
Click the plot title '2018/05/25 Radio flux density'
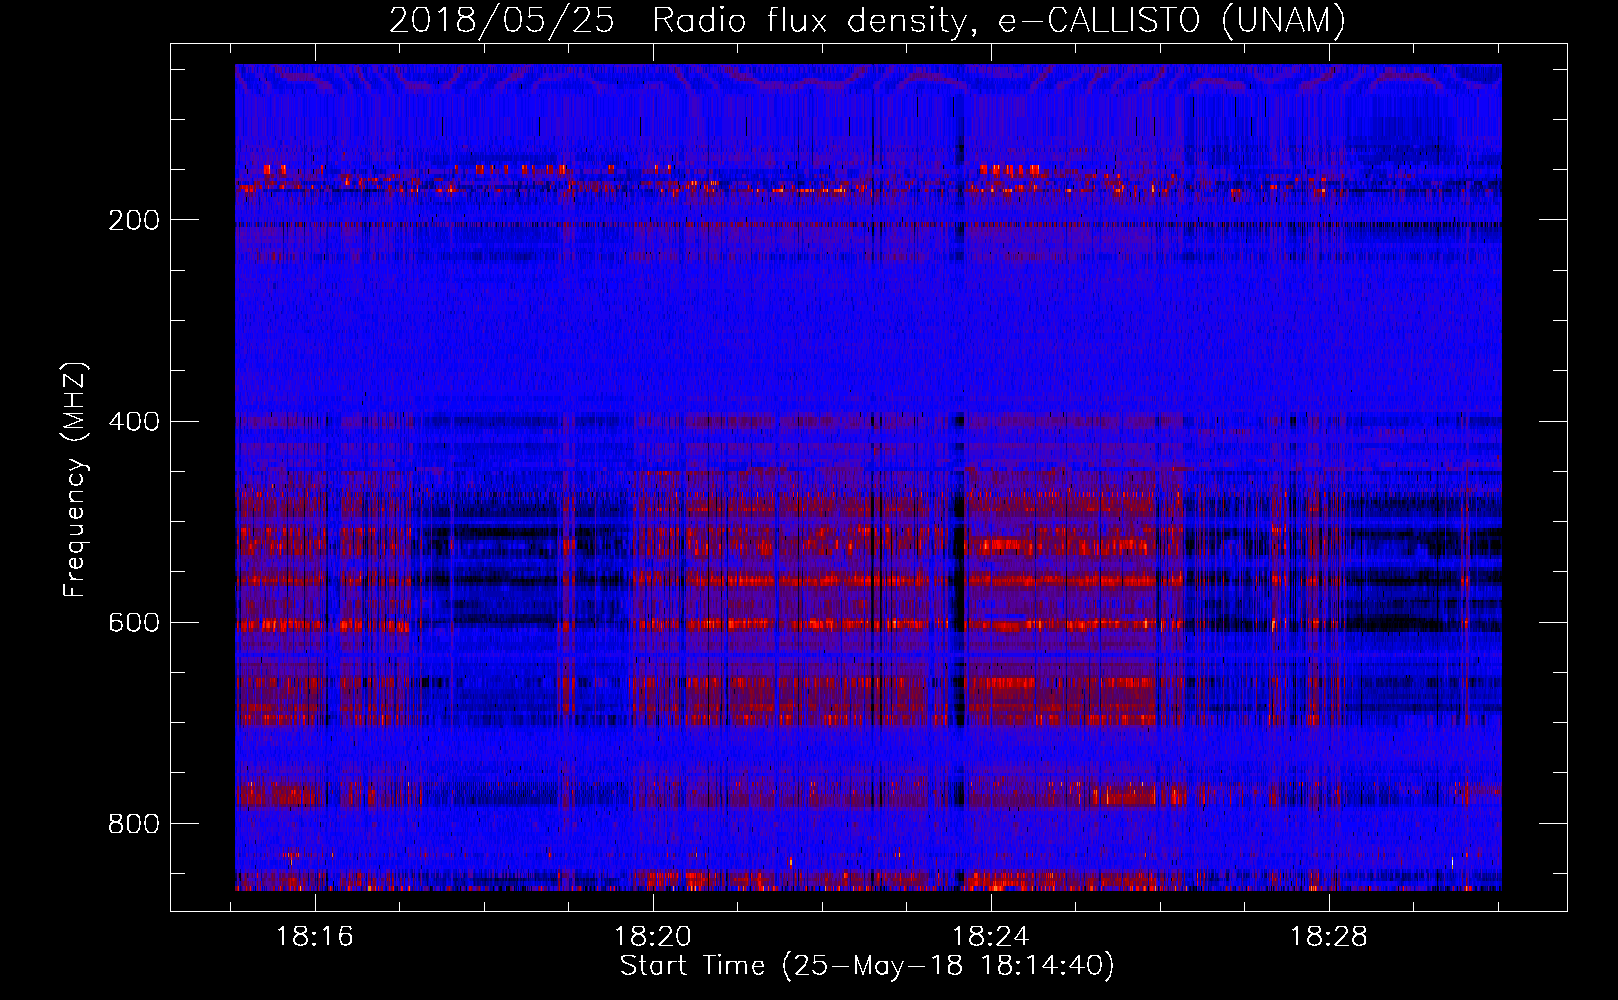[867, 20]
